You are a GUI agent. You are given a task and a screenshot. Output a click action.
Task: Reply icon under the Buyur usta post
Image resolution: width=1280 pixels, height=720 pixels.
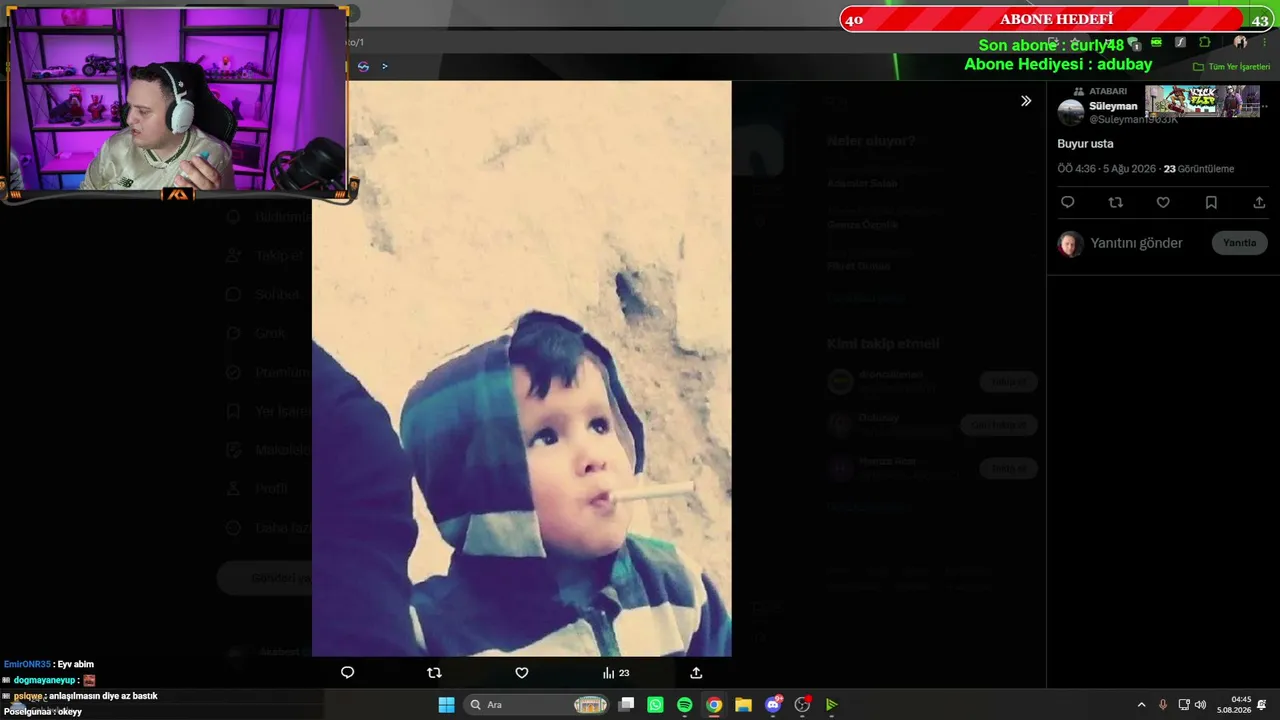[1068, 202]
